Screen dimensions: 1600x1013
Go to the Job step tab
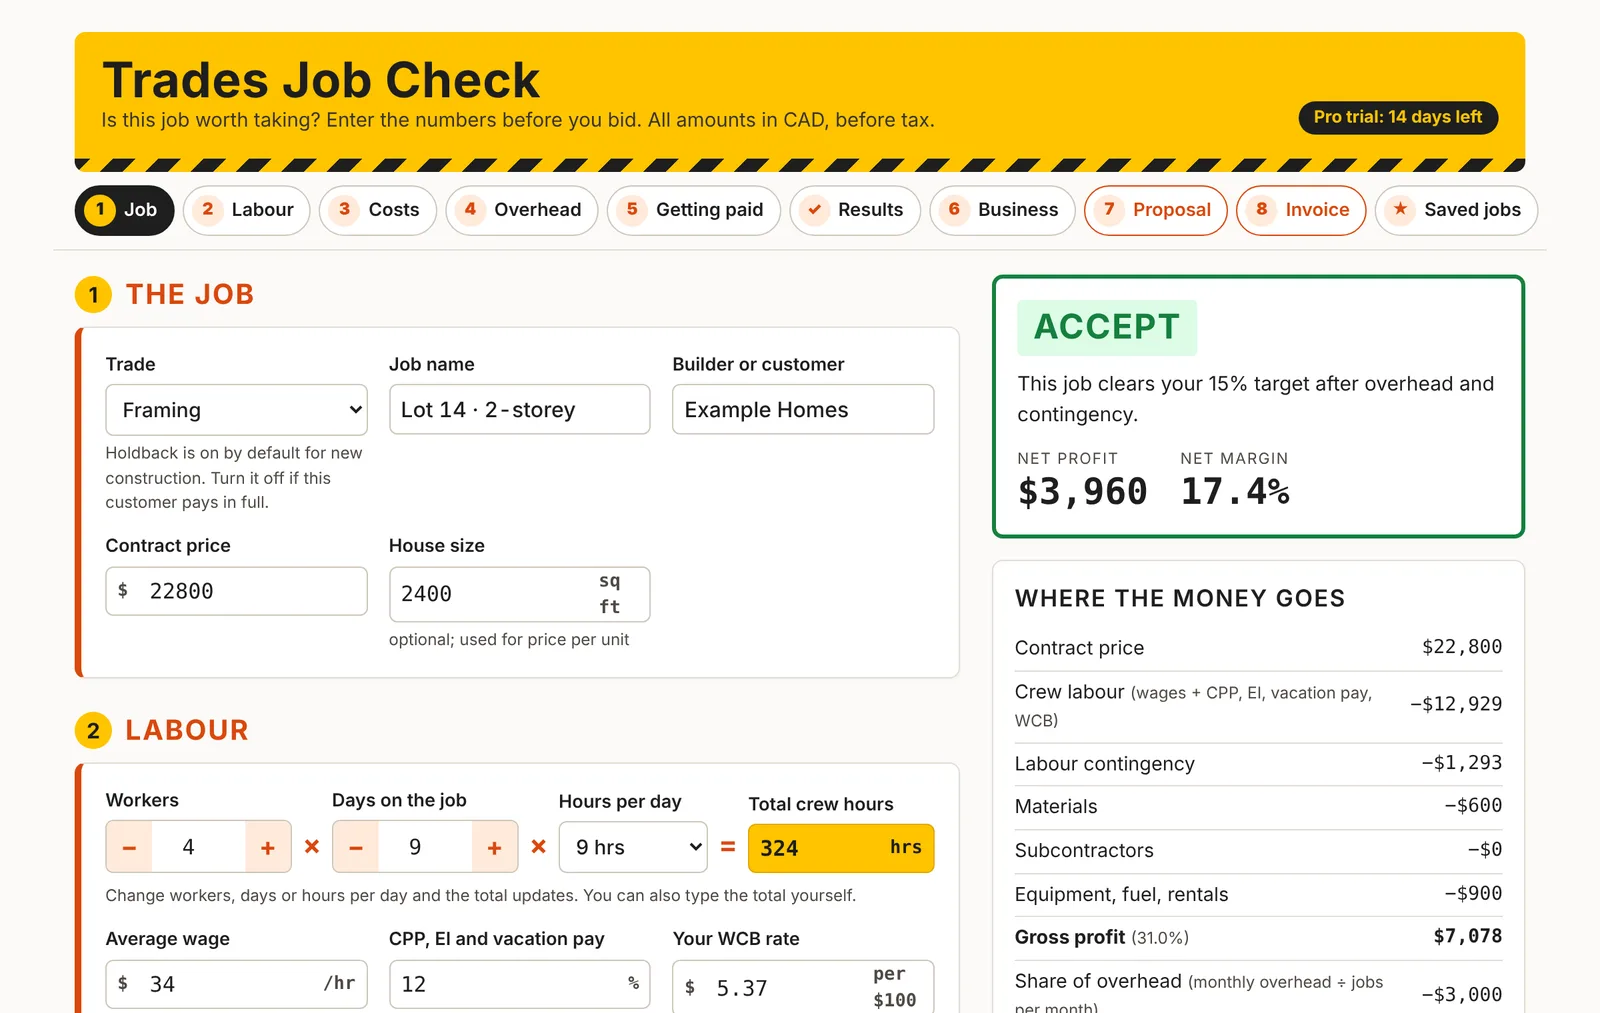(125, 210)
